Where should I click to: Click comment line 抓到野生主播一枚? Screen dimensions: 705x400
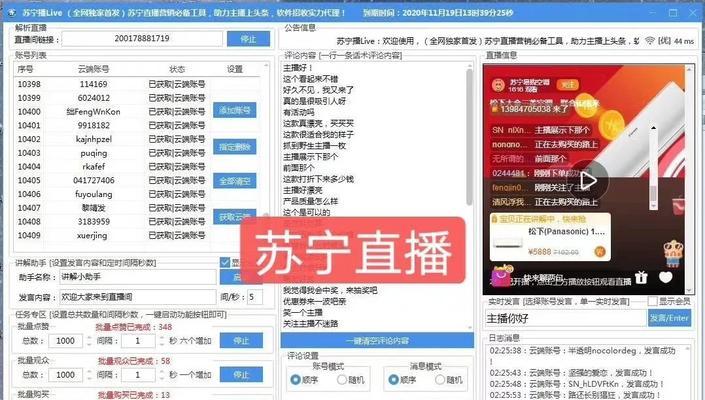tap(314, 146)
